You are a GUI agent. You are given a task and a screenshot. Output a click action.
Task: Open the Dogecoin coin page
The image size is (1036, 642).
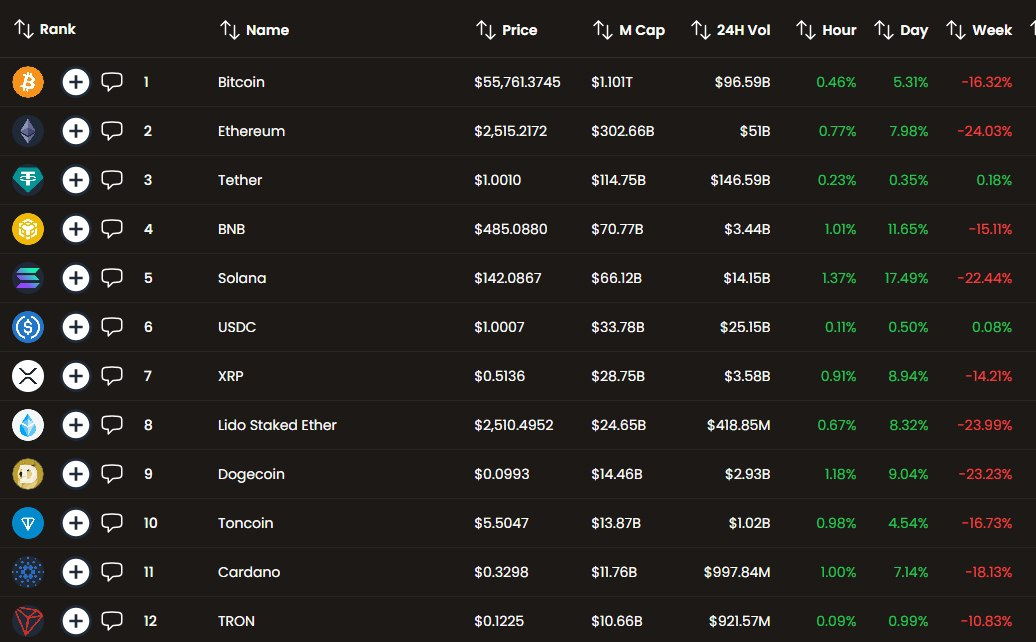tap(251, 474)
